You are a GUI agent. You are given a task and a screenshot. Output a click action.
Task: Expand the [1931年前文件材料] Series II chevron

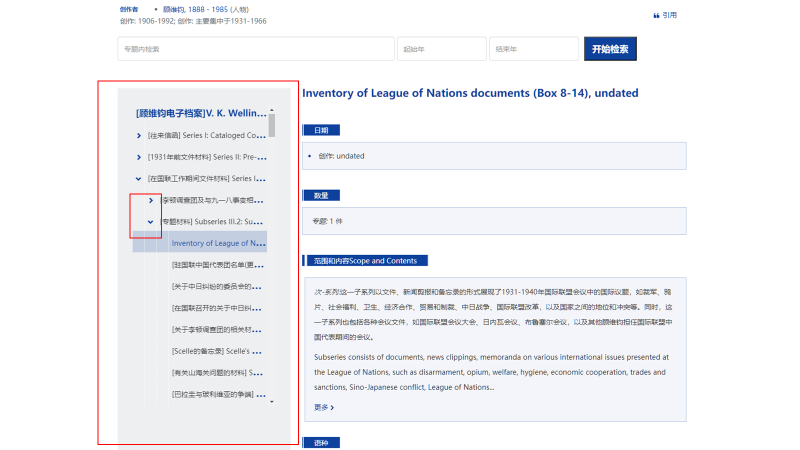(x=139, y=157)
